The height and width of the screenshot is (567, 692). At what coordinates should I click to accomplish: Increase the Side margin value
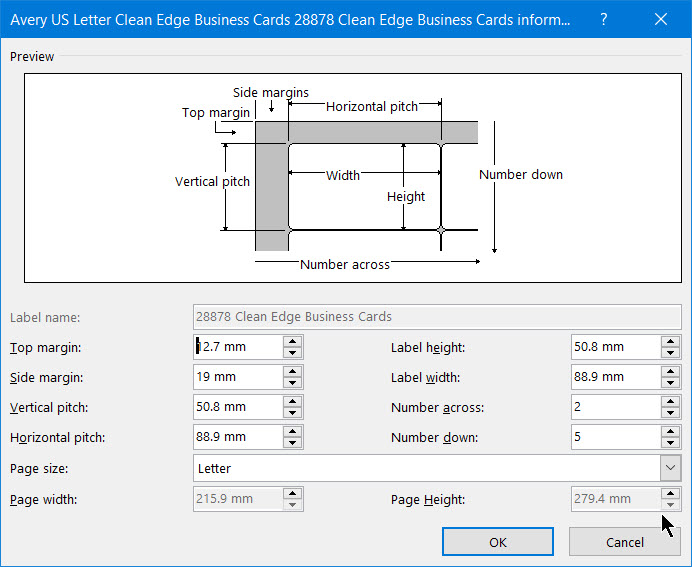click(x=292, y=371)
